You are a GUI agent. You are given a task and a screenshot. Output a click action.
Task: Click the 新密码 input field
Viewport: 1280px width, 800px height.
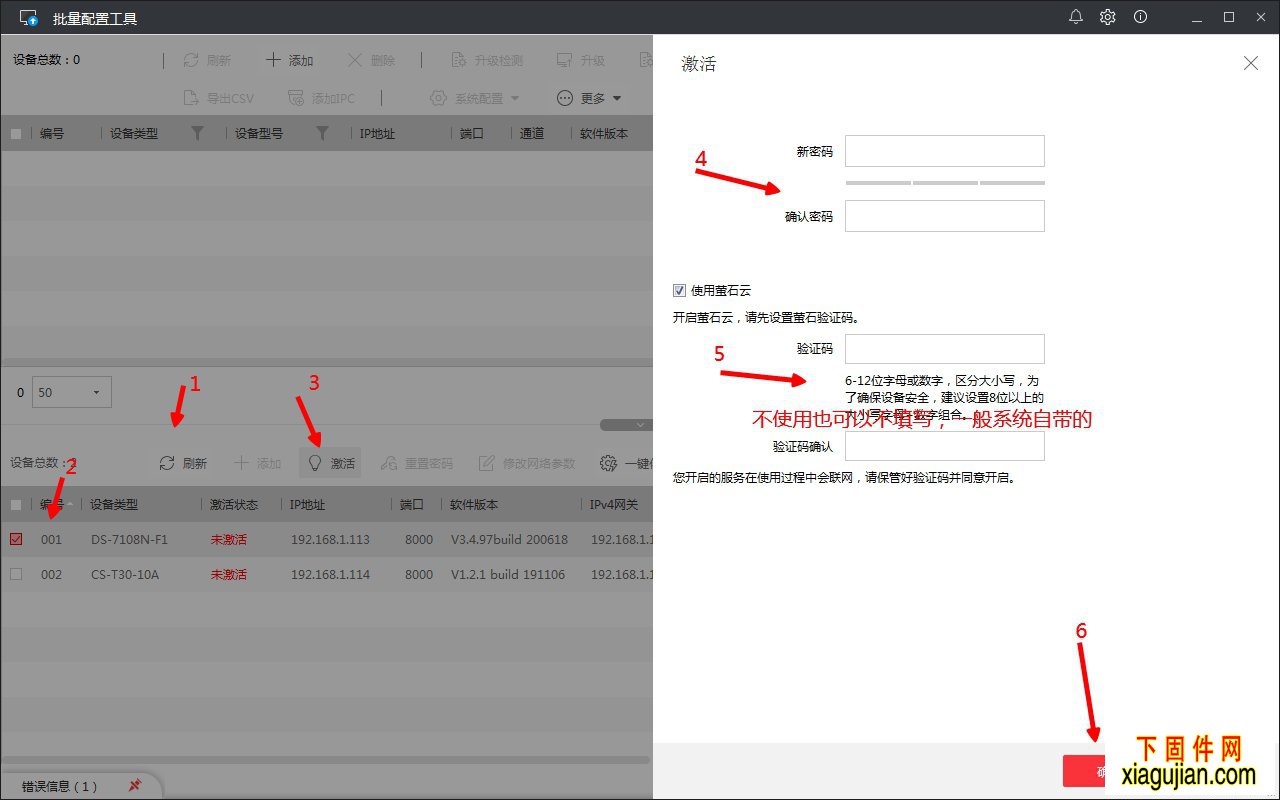point(945,151)
